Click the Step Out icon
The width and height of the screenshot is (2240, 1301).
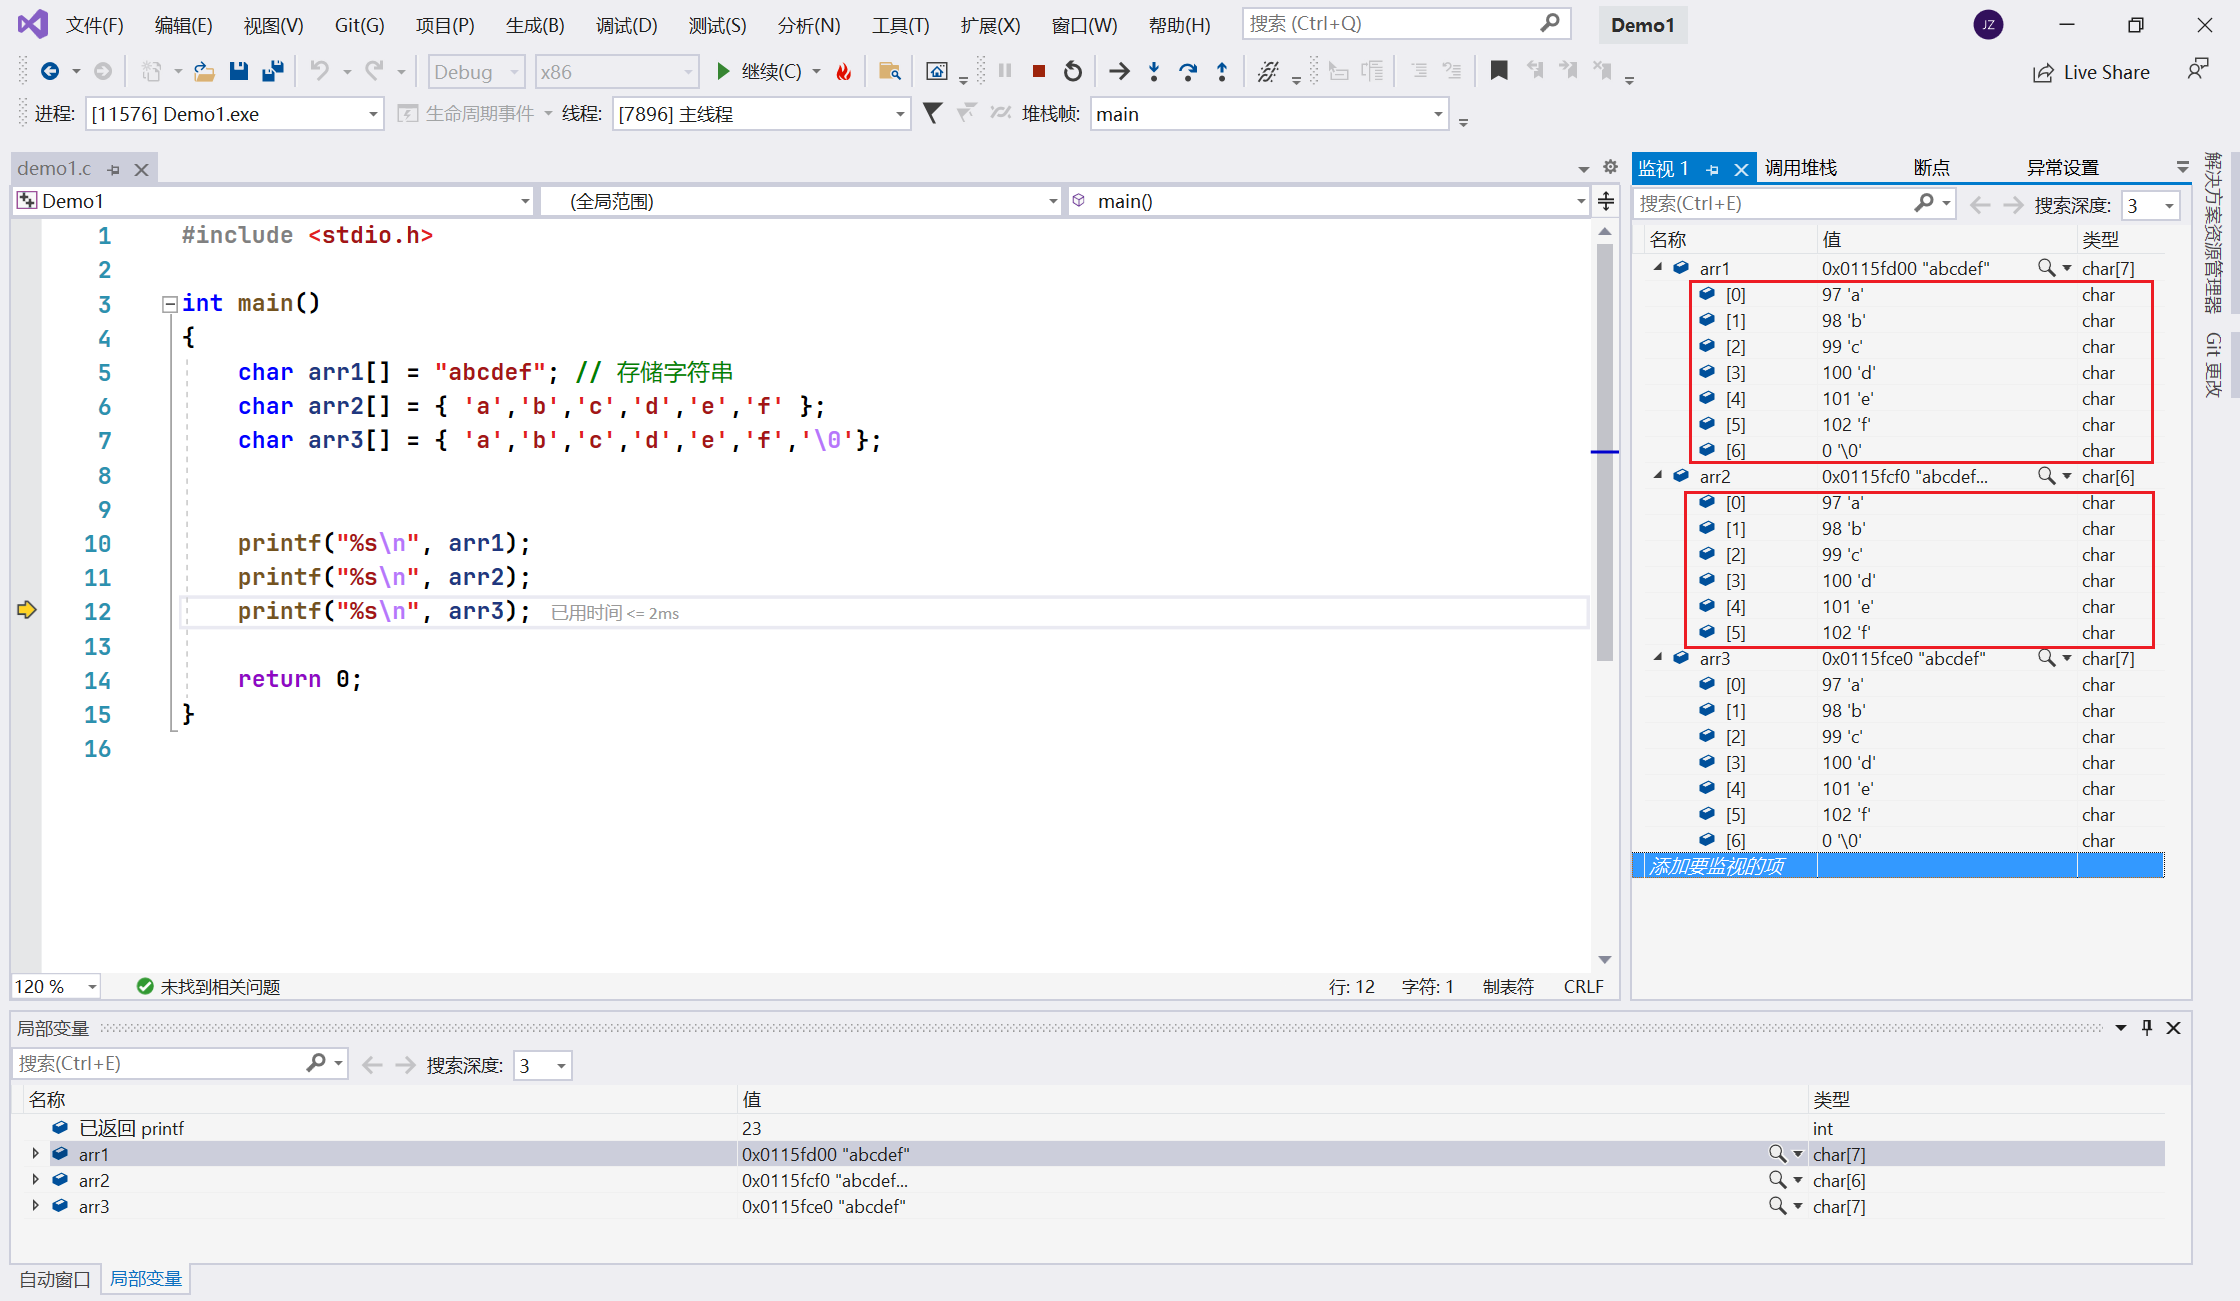click(1222, 71)
